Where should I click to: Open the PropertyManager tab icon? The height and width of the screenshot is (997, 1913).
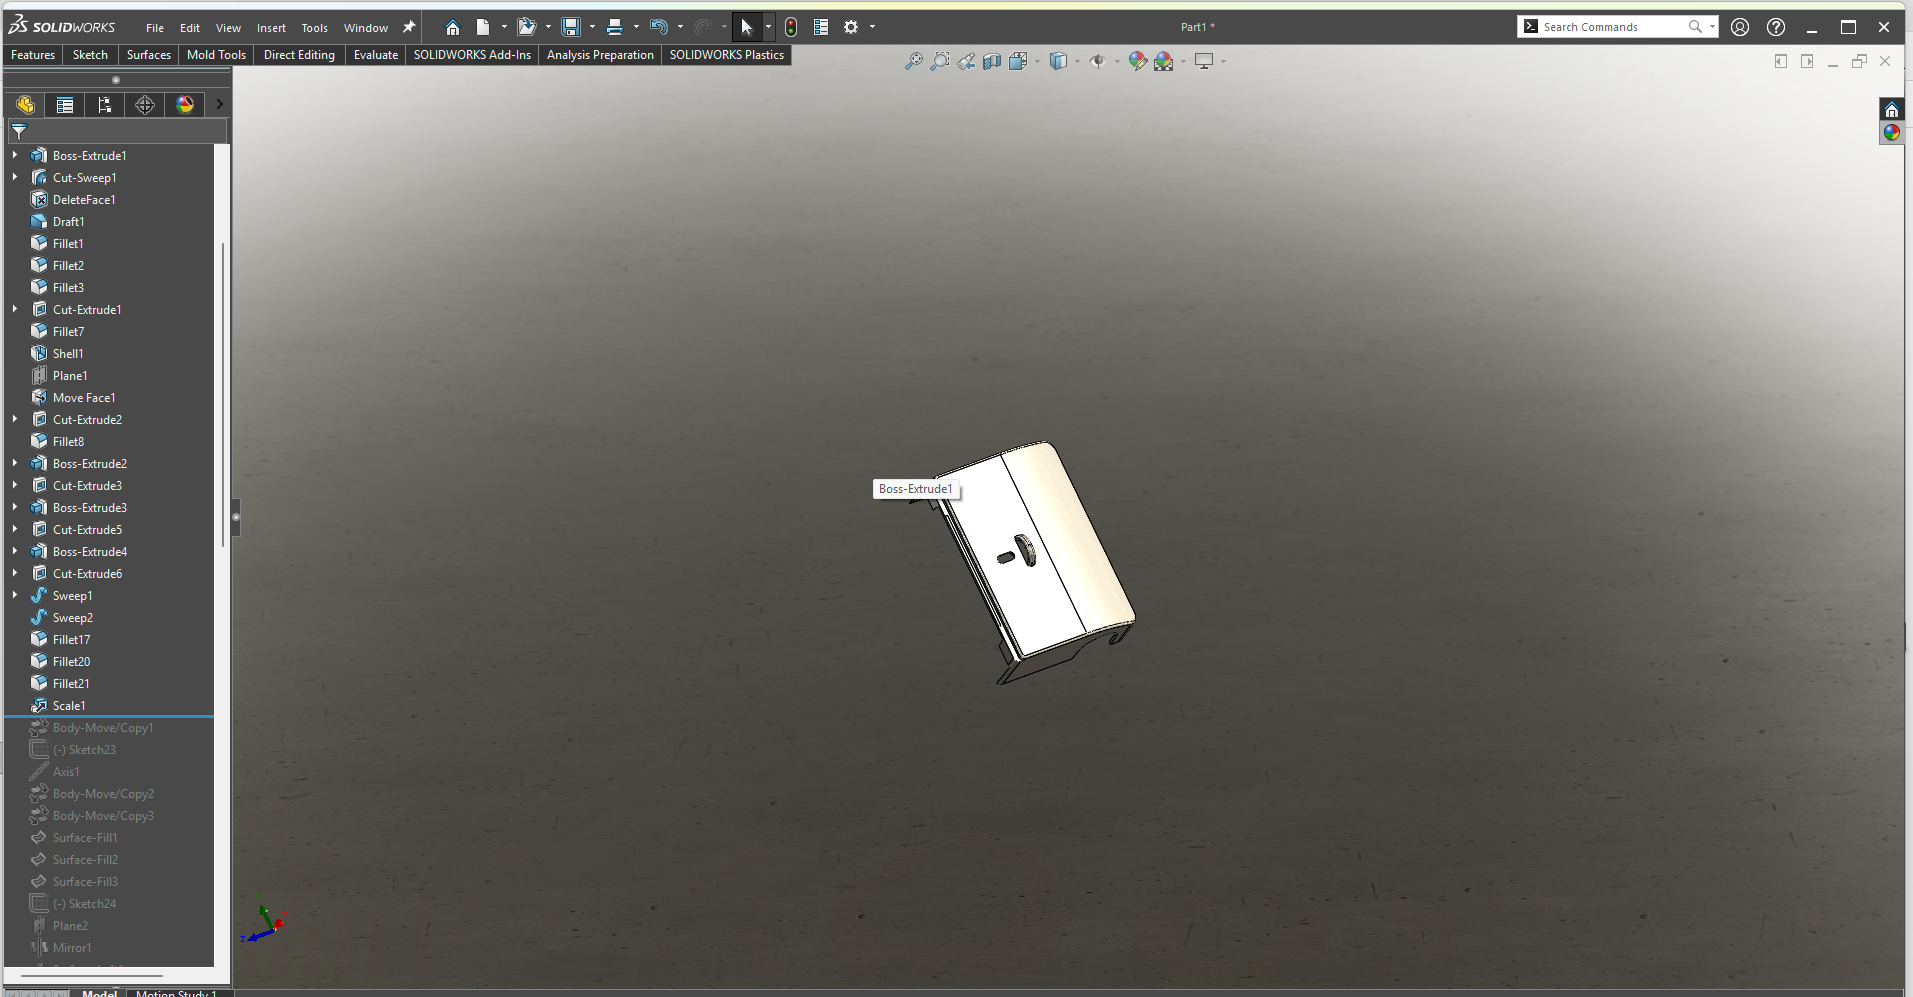click(65, 105)
